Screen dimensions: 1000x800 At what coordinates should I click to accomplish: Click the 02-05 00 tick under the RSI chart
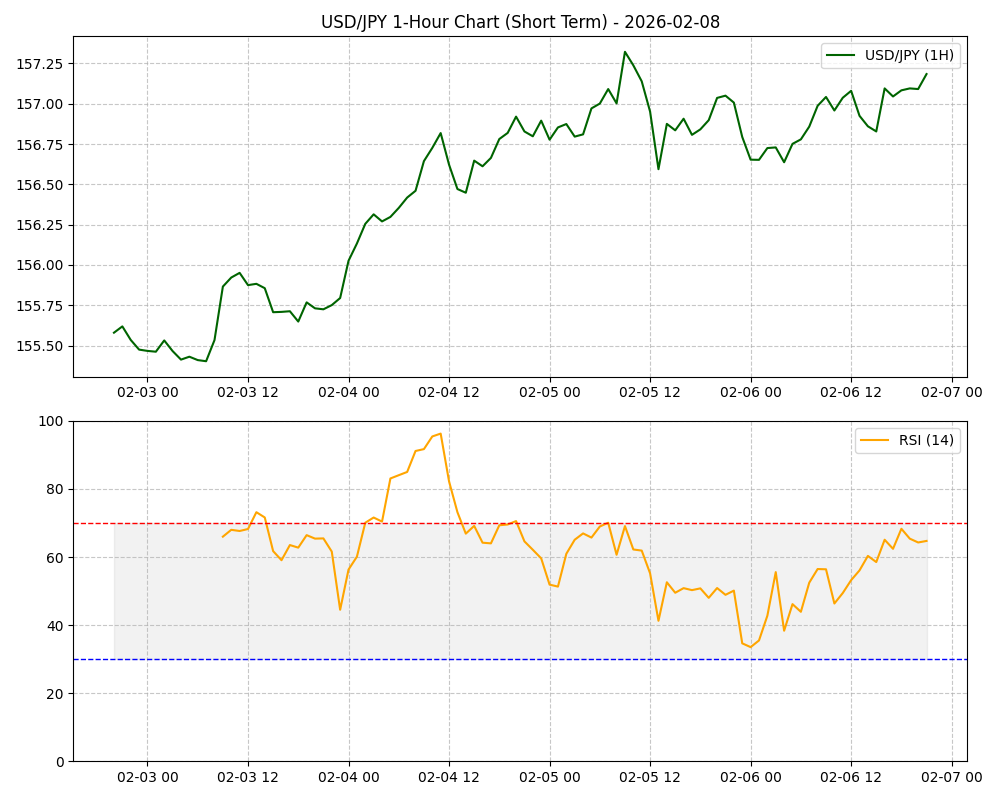pos(549,776)
